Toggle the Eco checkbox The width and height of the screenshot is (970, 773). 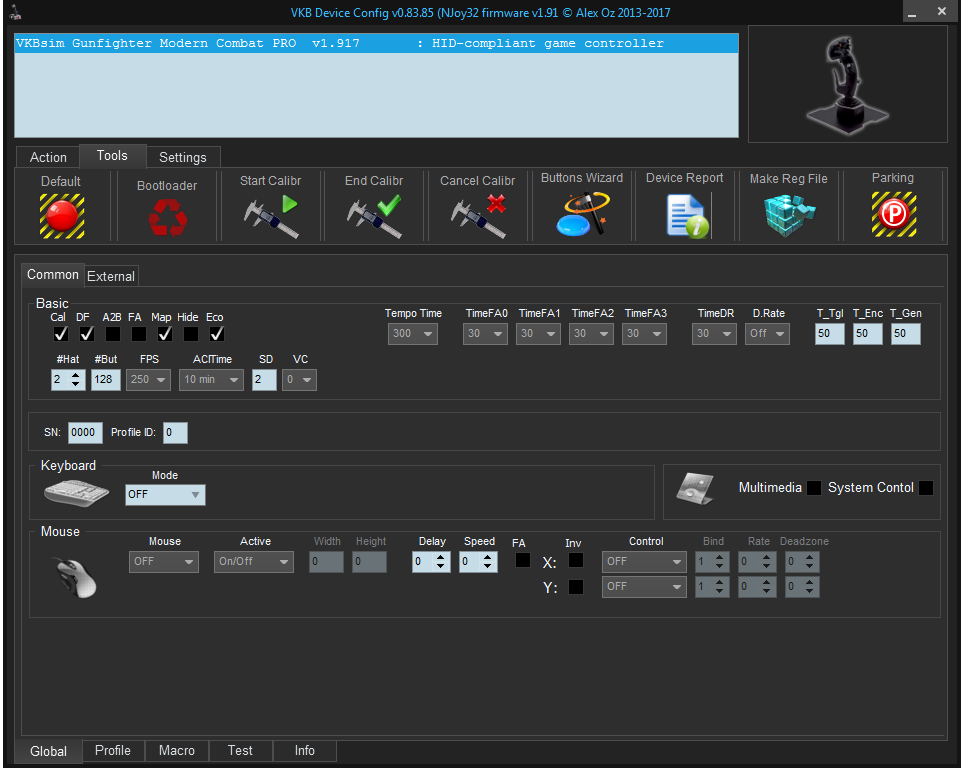(217, 335)
